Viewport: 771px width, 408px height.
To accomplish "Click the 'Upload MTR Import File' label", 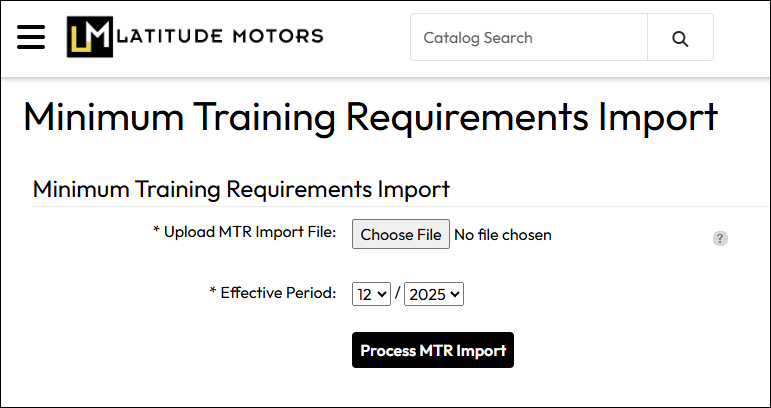I will [250, 233].
